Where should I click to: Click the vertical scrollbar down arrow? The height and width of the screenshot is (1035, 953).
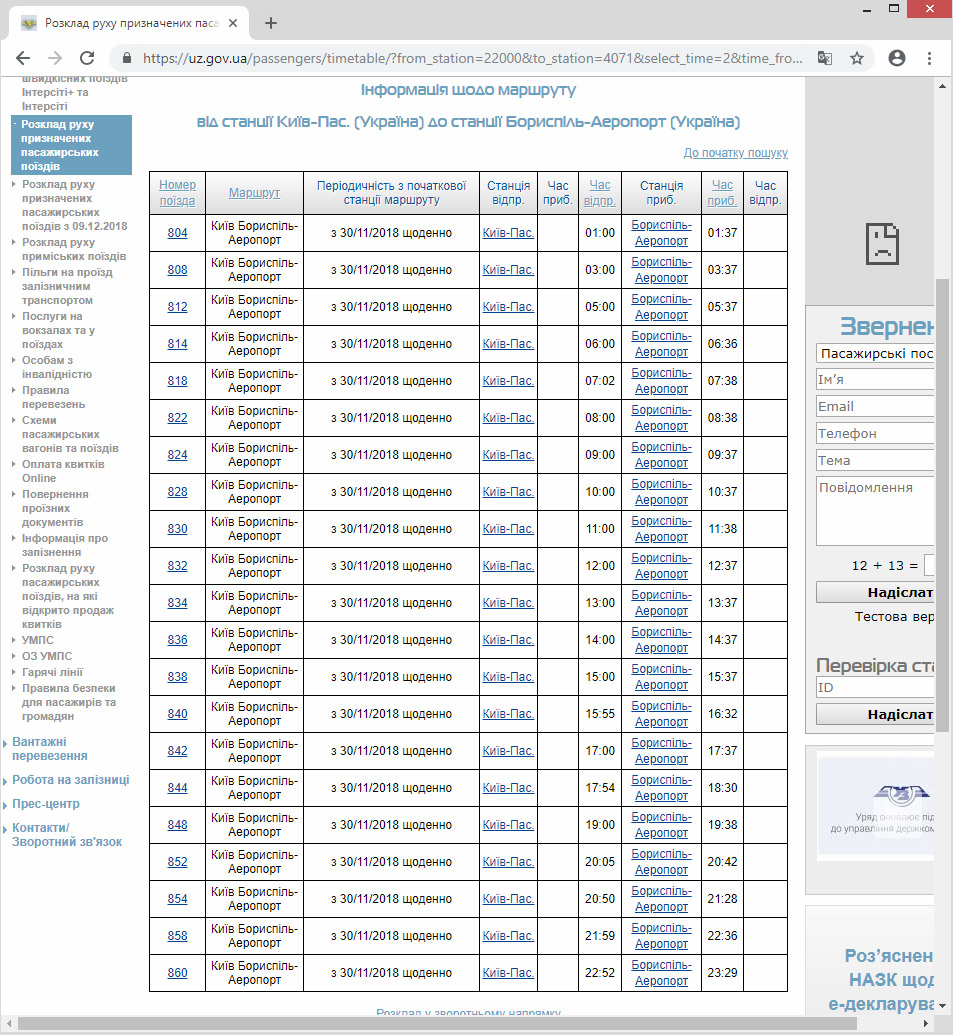pos(942,1006)
